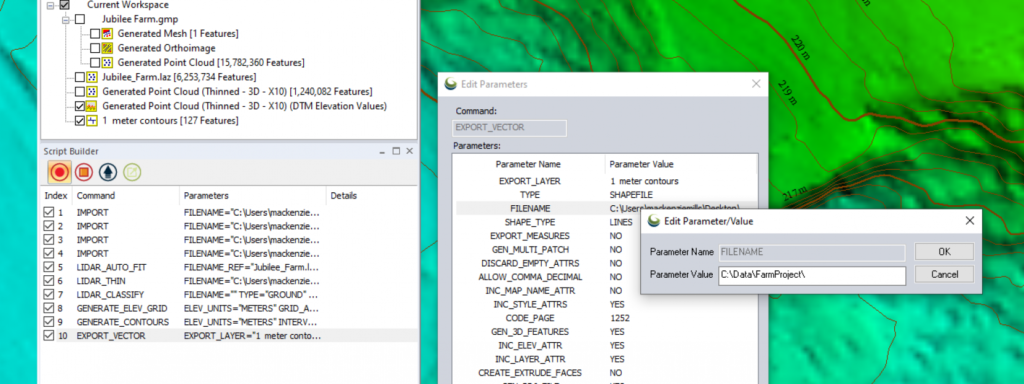This screenshot has width=1024, height=384.
Task: Click the green export script icon
Action: click(x=132, y=172)
